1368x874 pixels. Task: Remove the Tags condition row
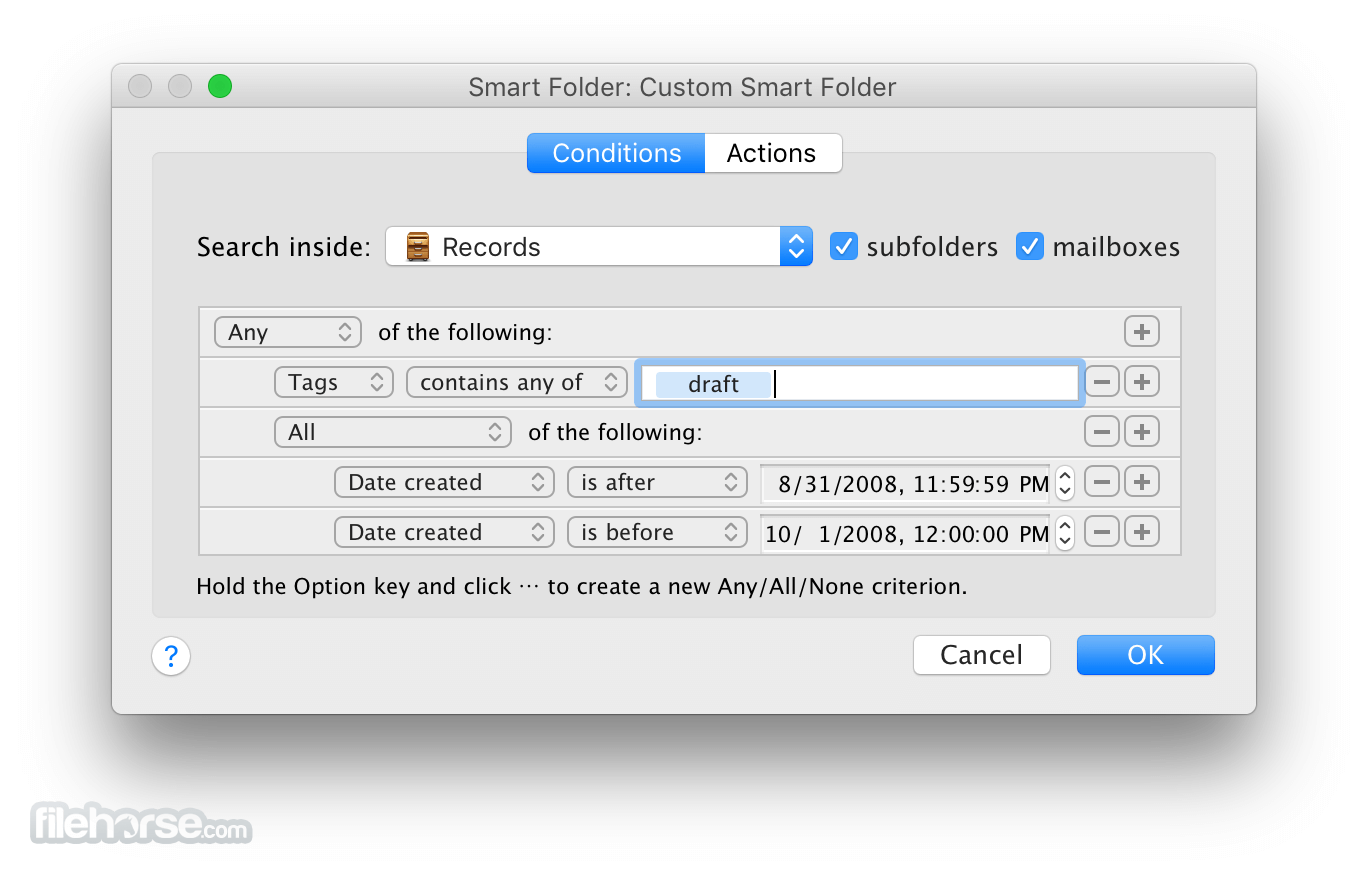(1101, 382)
